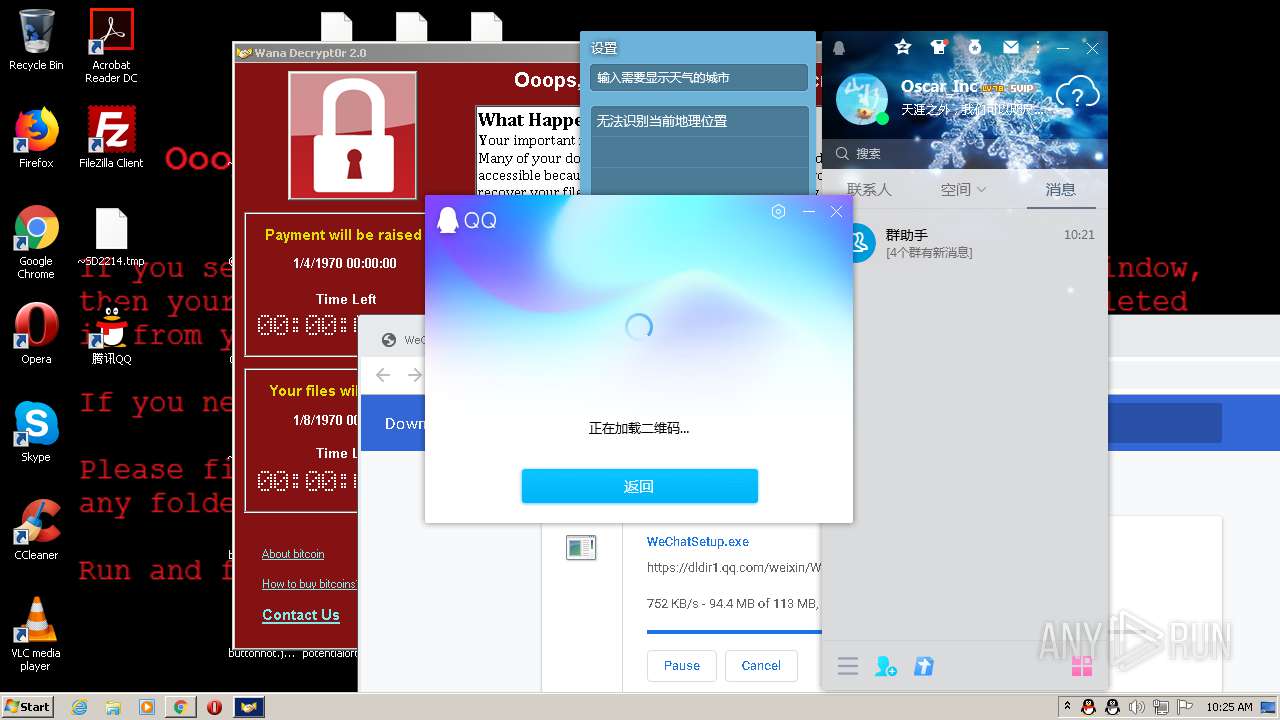Cancel the WeChatSetup.exe download
Screen dimensions: 1280x720
tap(761, 665)
